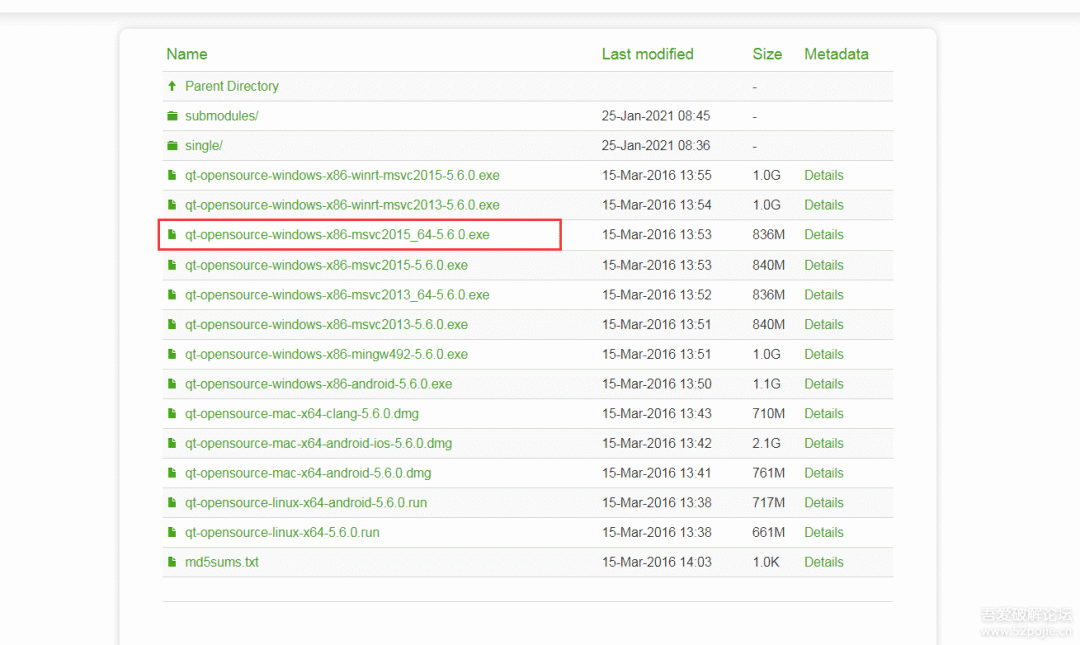Open Details for msvc2013_64-5.6.0.exe
This screenshot has height=645, width=1080.
click(x=824, y=294)
